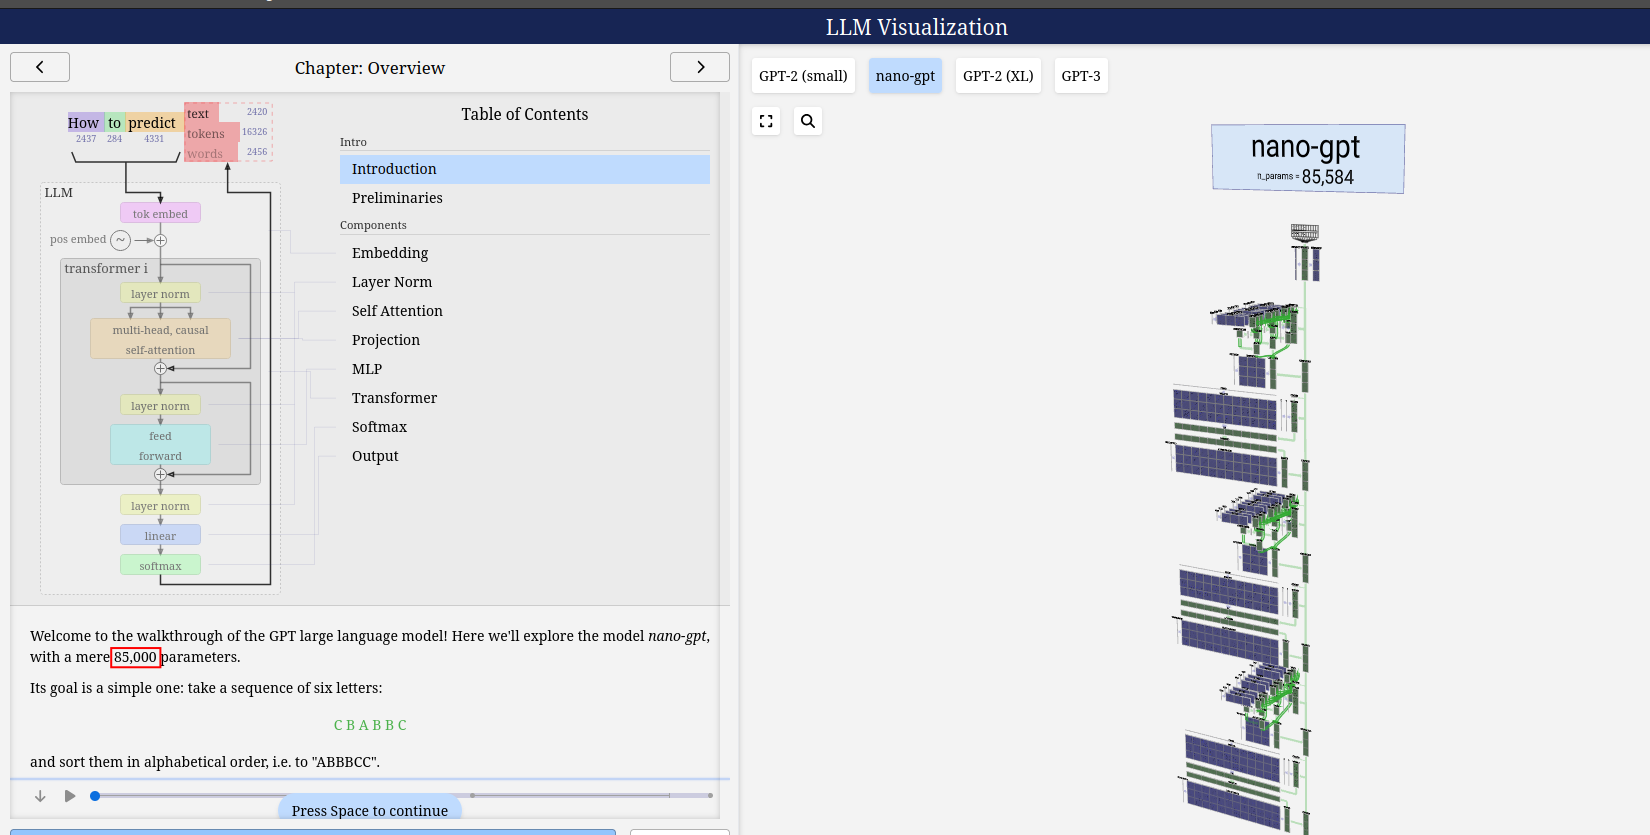Open the Output chapter
1650x835 pixels.
click(525, 456)
